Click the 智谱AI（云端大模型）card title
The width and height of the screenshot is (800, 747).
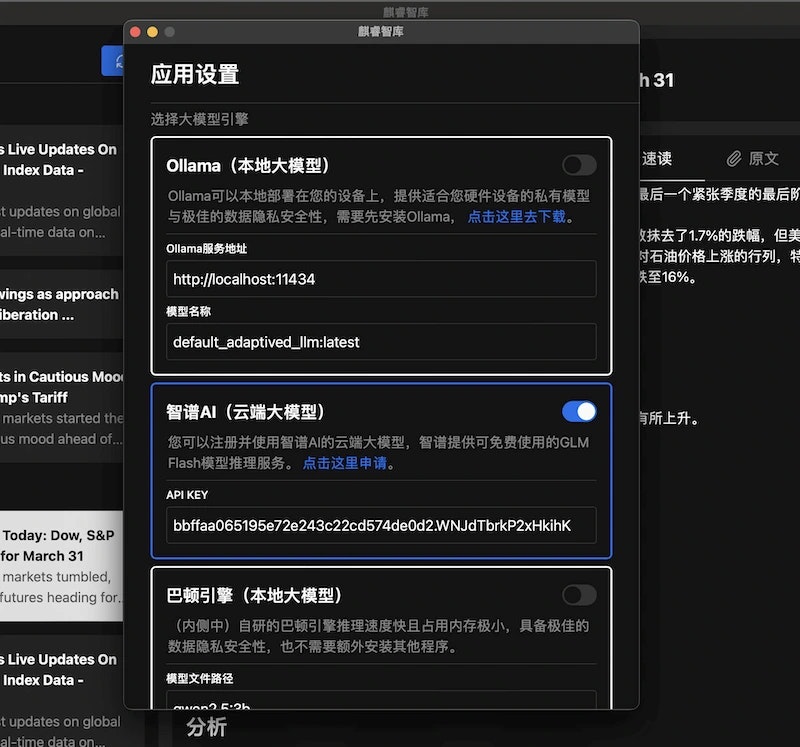tap(245, 412)
